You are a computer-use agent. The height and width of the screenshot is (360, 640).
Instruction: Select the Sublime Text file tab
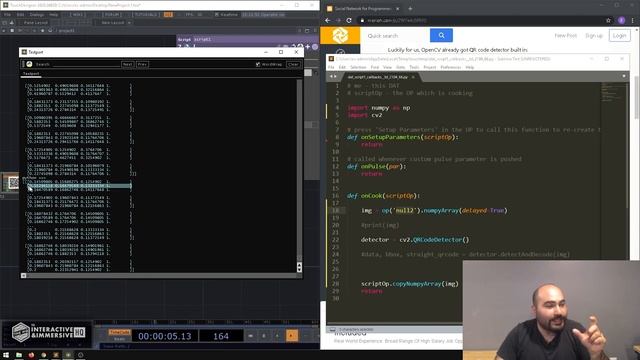pos(378,77)
